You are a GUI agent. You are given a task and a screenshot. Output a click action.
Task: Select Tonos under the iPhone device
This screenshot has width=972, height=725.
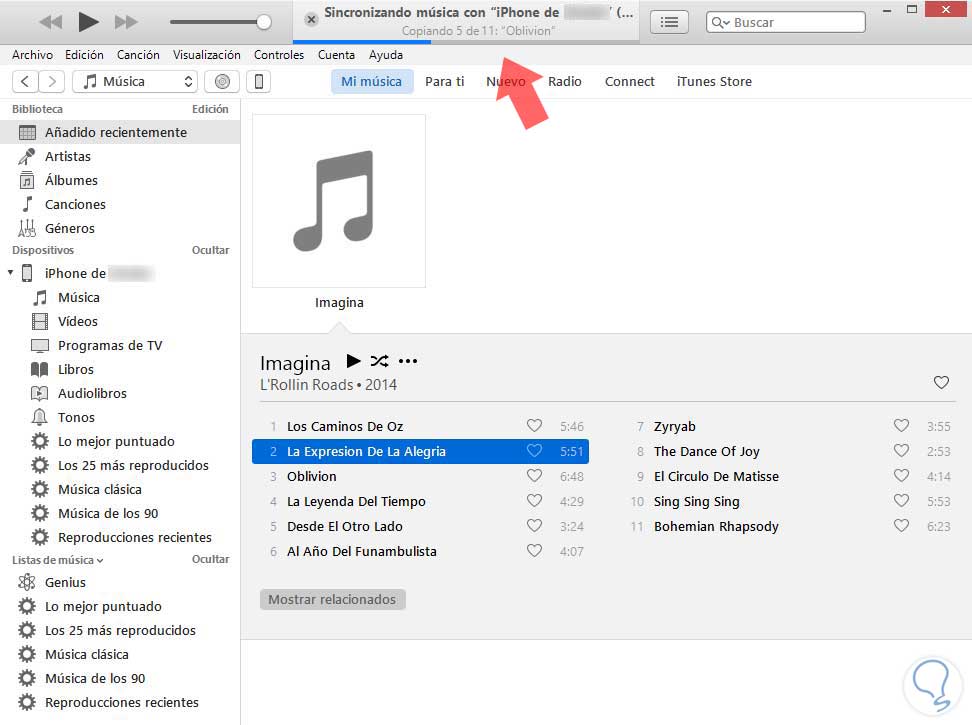tap(120, 418)
